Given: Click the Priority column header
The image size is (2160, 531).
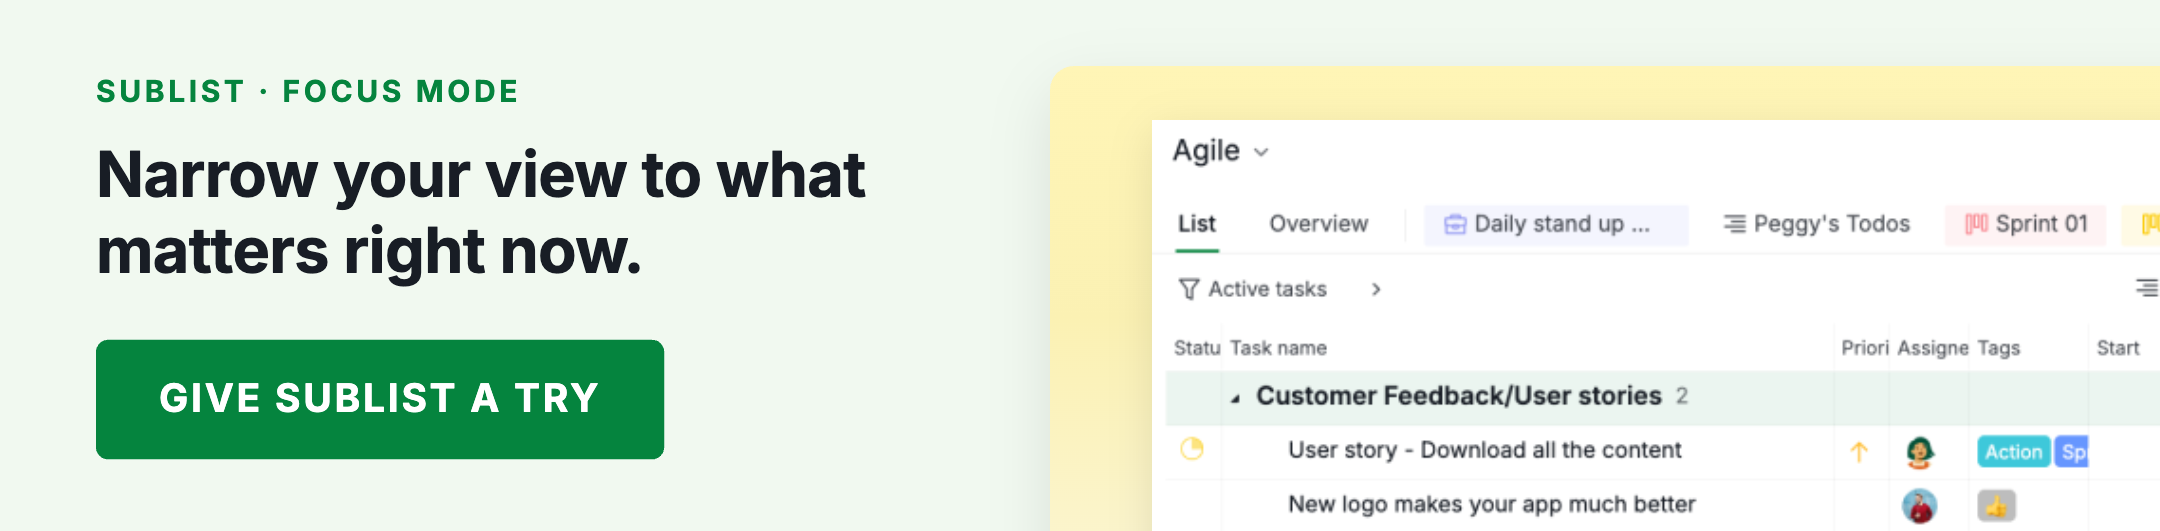Looking at the screenshot, I should pyautogui.click(x=1865, y=348).
